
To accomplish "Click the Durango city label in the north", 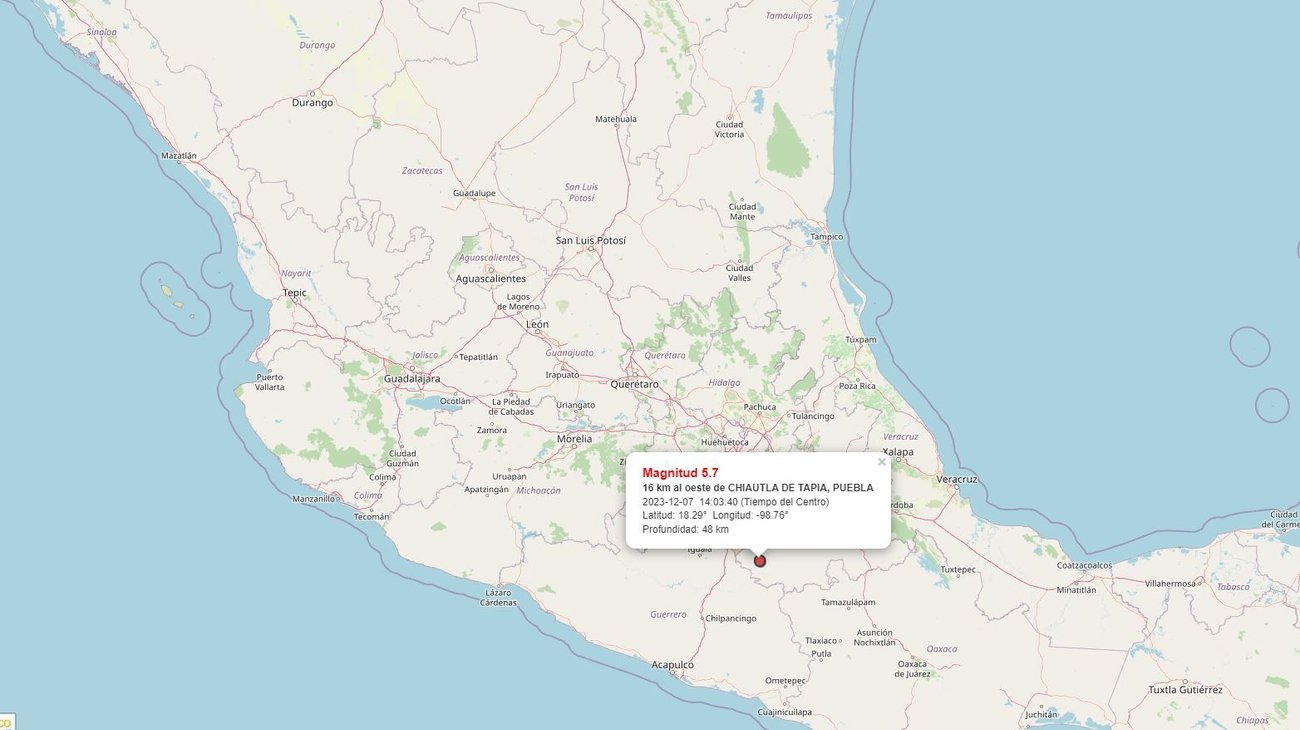I will click(x=310, y=101).
